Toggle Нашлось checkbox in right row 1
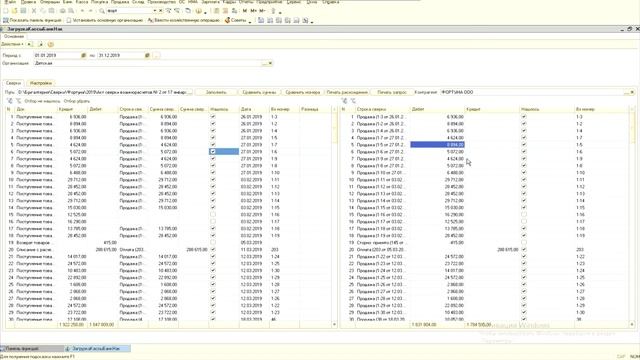The width and height of the screenshot is (640, 360). coord(524,117)
